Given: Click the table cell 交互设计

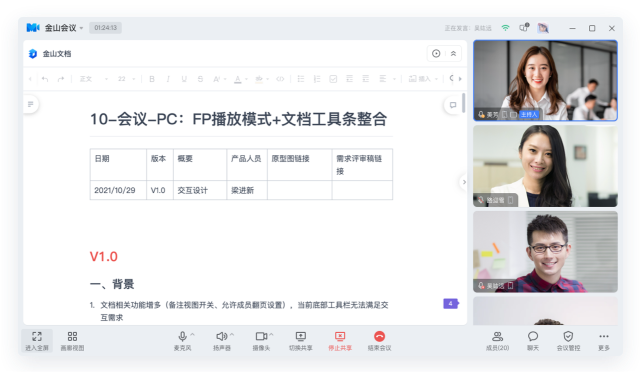Looking at the screenshot, I should tap(200, 190).
